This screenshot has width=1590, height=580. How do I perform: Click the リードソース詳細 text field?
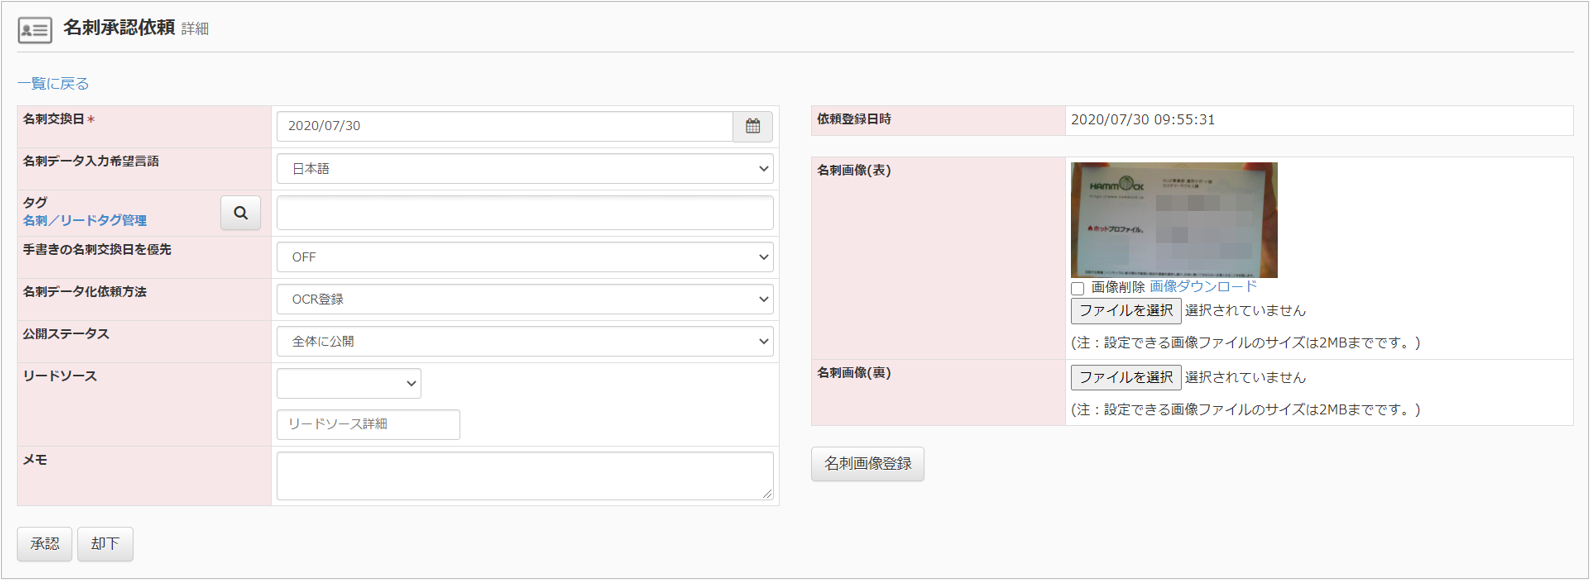click(x=368, y=424)
